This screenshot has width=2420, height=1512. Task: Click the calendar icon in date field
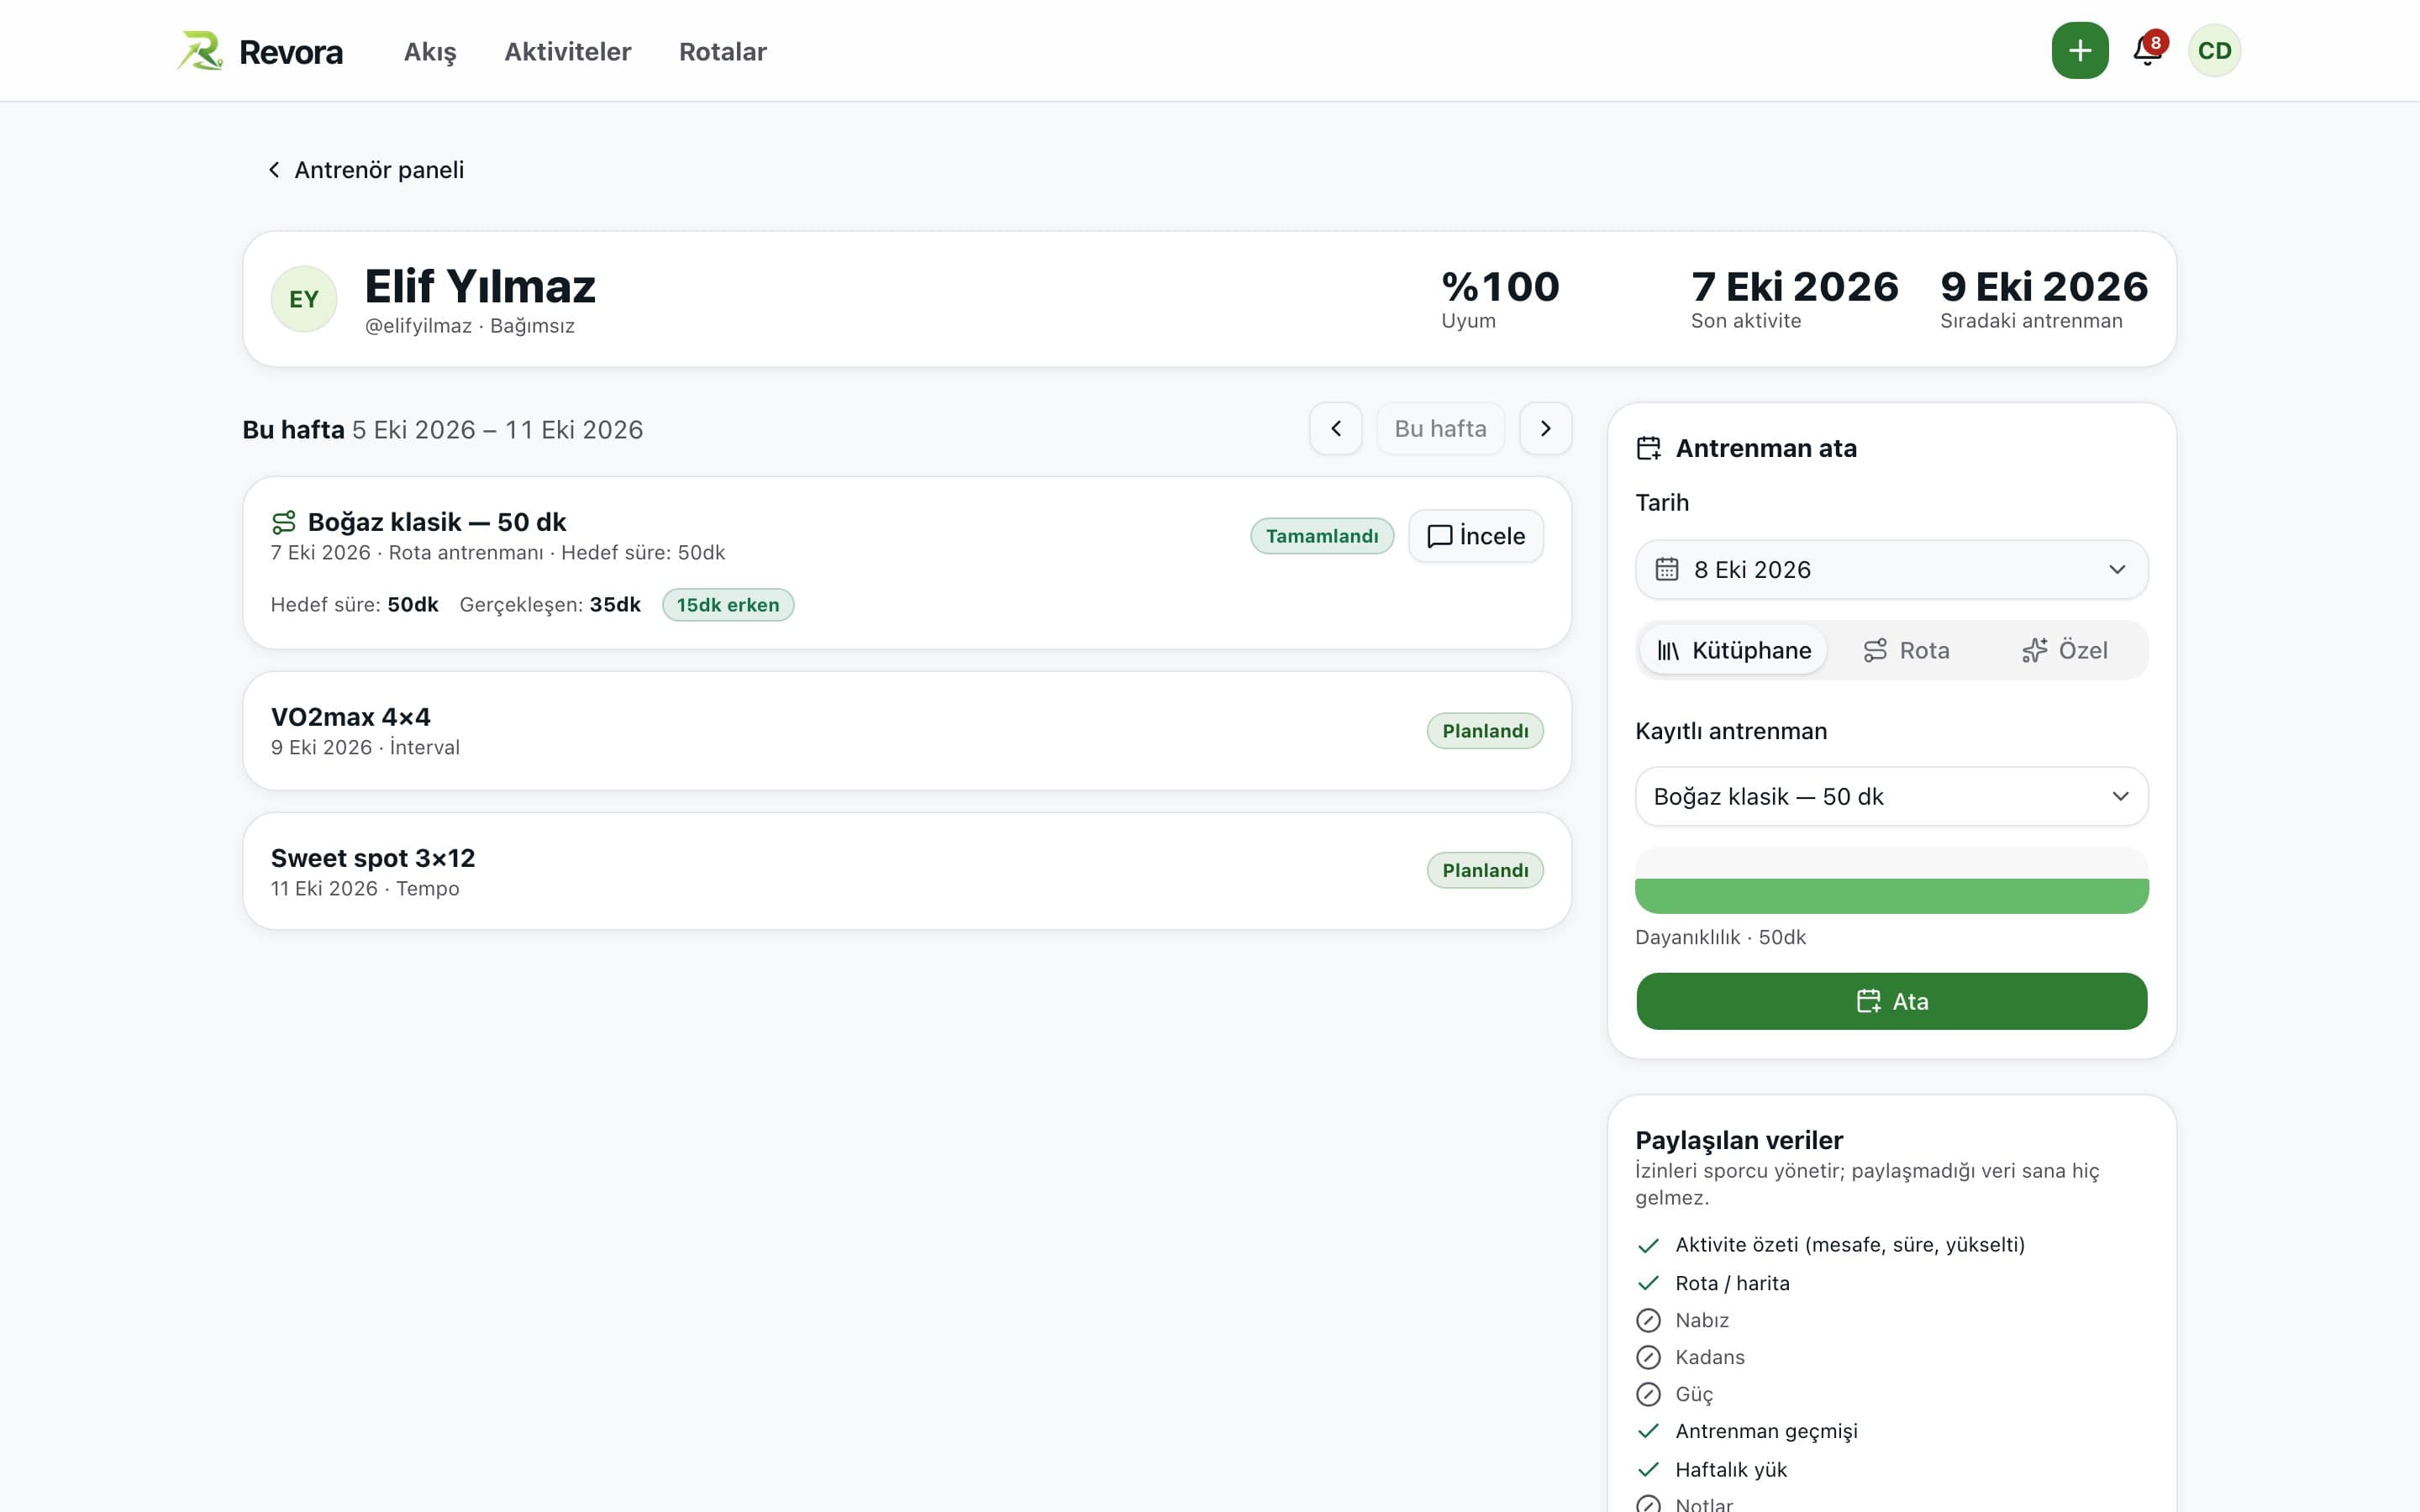(x=1666, y=569)
